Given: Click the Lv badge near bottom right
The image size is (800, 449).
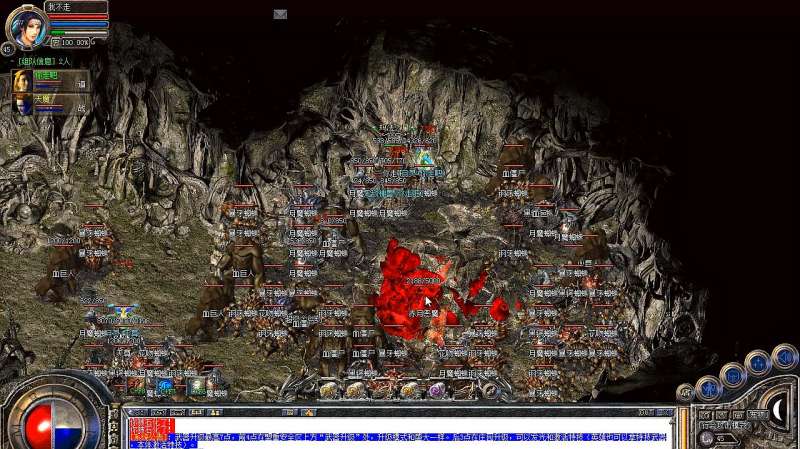Looking at the screenshot, I should (707, 438).
